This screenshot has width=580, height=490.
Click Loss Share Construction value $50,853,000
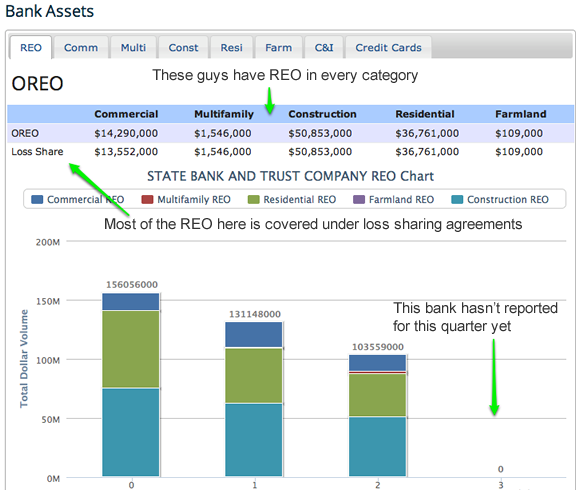coord(320,152)
